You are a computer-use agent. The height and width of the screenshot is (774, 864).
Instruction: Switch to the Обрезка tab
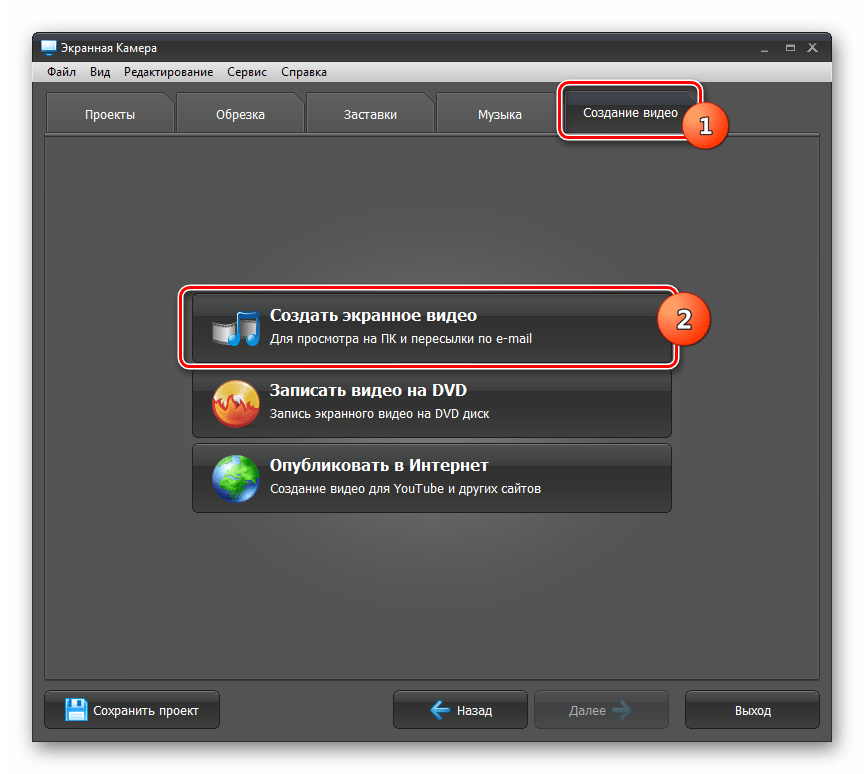(x=240, y=114)
